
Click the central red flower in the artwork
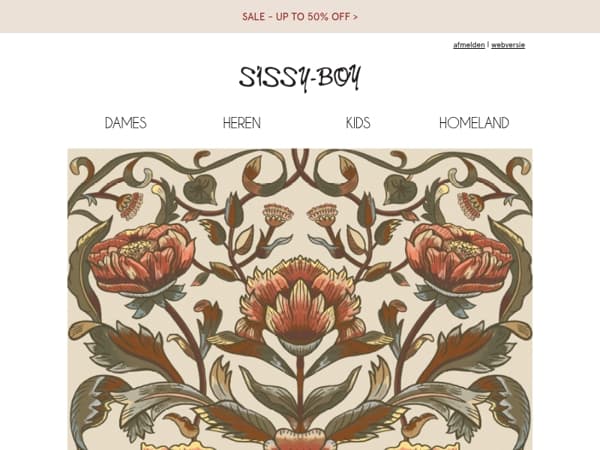click(x=300, y=302)
